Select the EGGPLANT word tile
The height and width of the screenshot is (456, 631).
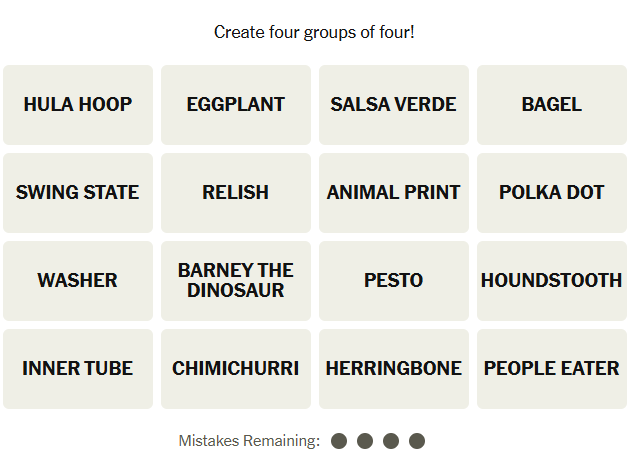tap(236, 105)
